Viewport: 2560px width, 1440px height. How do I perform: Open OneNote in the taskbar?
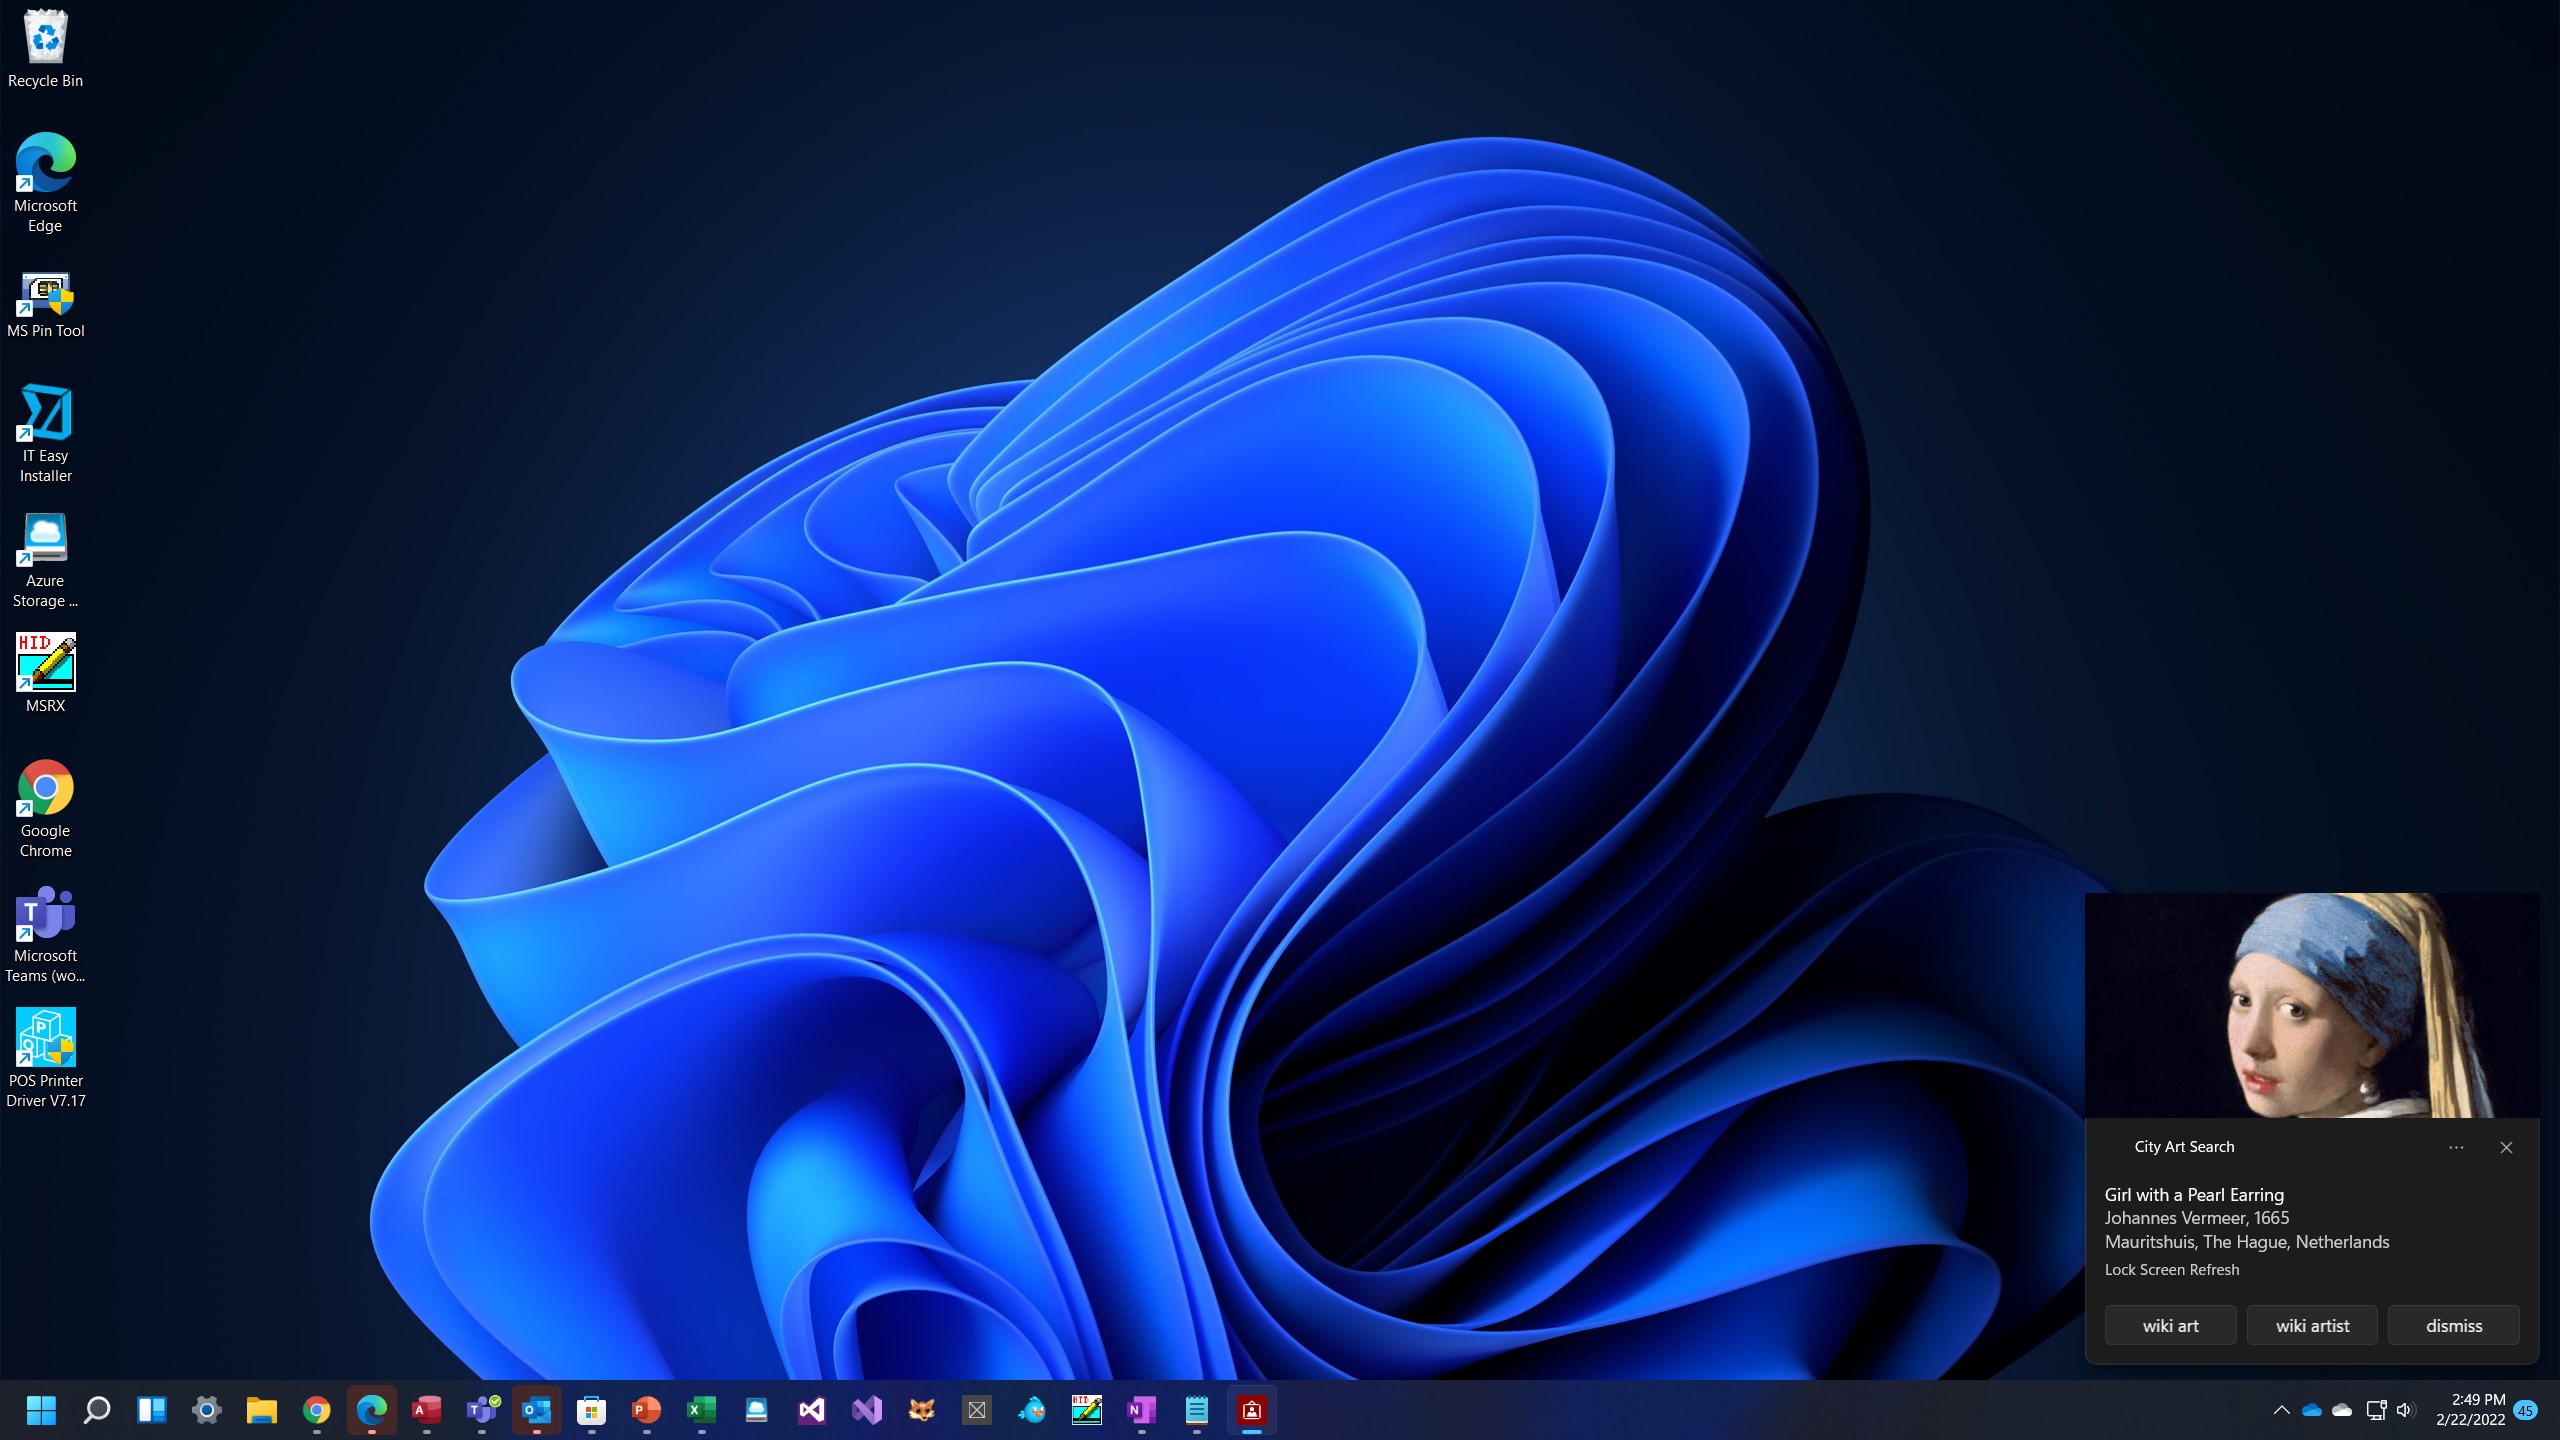pyautogui.click(x=1141, y=1410)
